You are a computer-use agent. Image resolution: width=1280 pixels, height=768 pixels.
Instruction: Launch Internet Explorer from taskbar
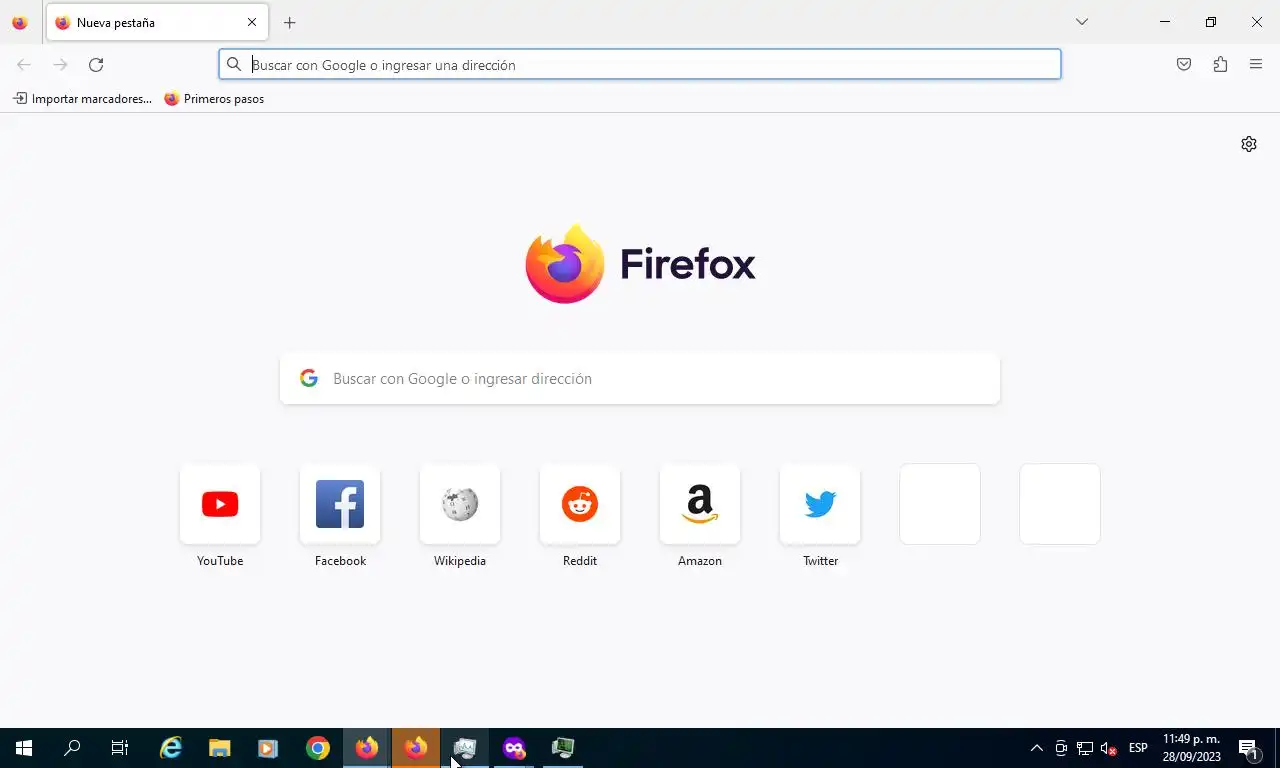pos(171,748)
